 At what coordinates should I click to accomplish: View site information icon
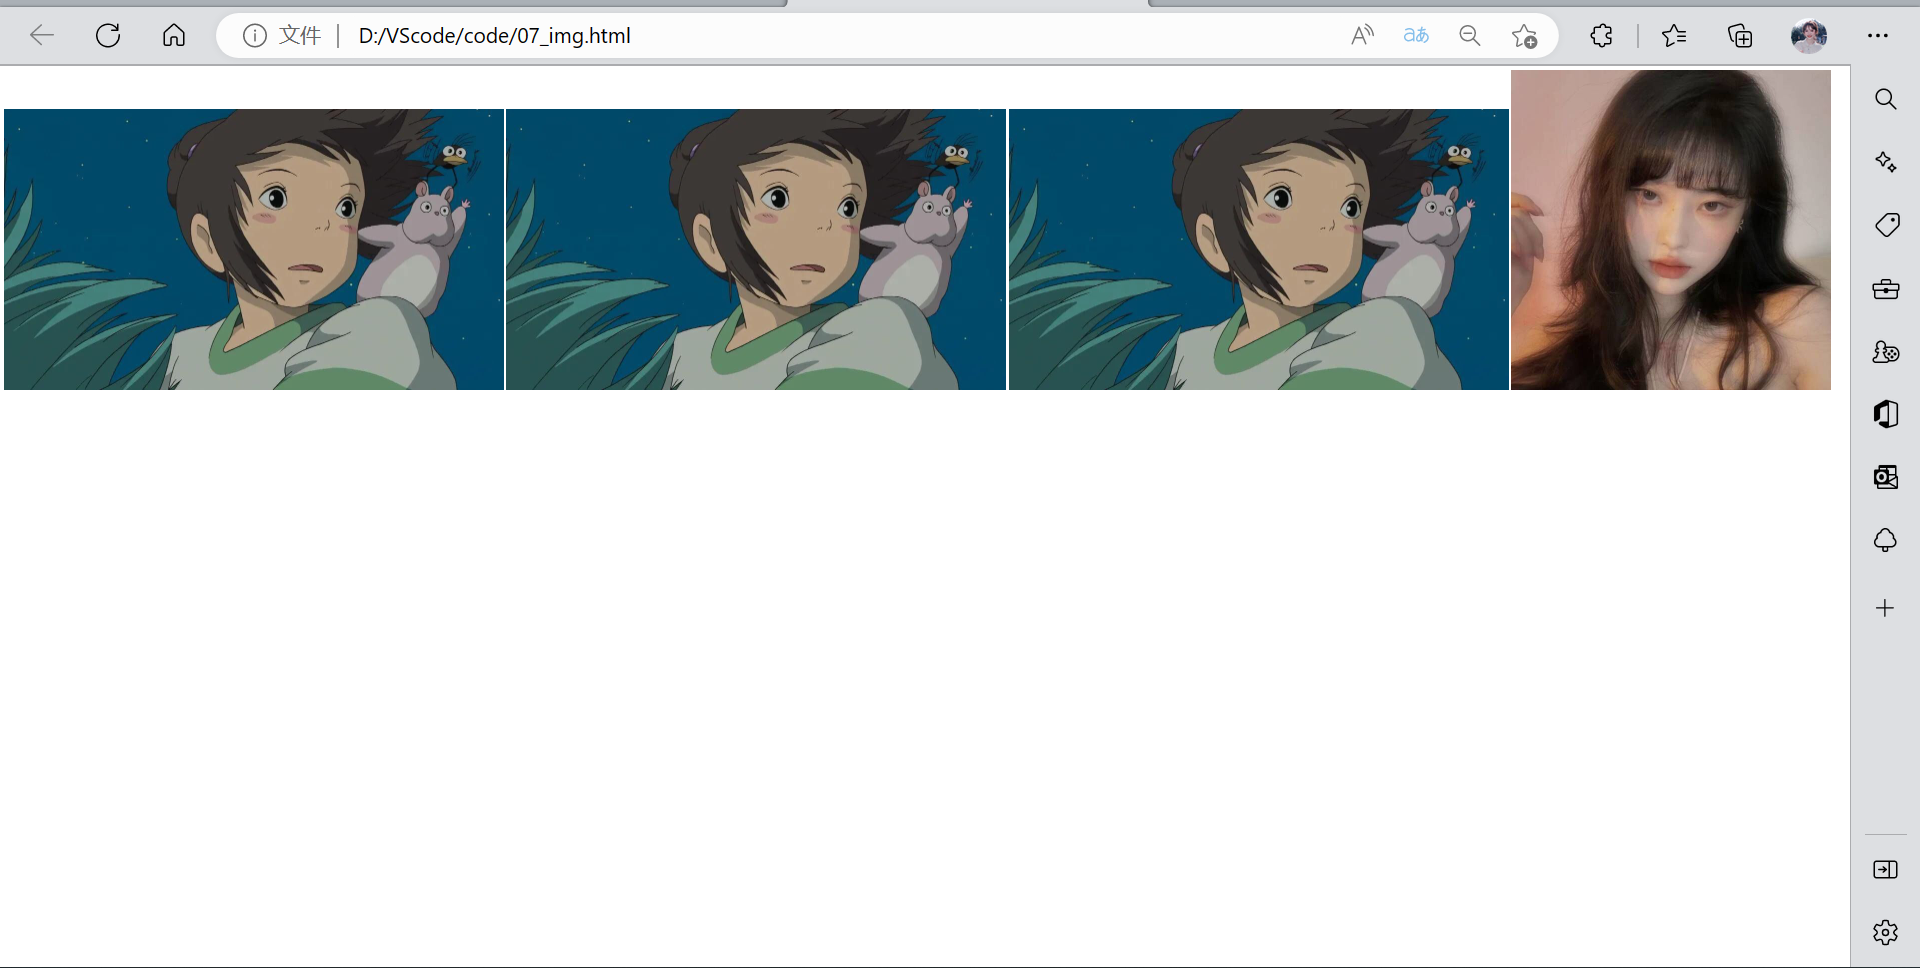[x=255, y=36]
